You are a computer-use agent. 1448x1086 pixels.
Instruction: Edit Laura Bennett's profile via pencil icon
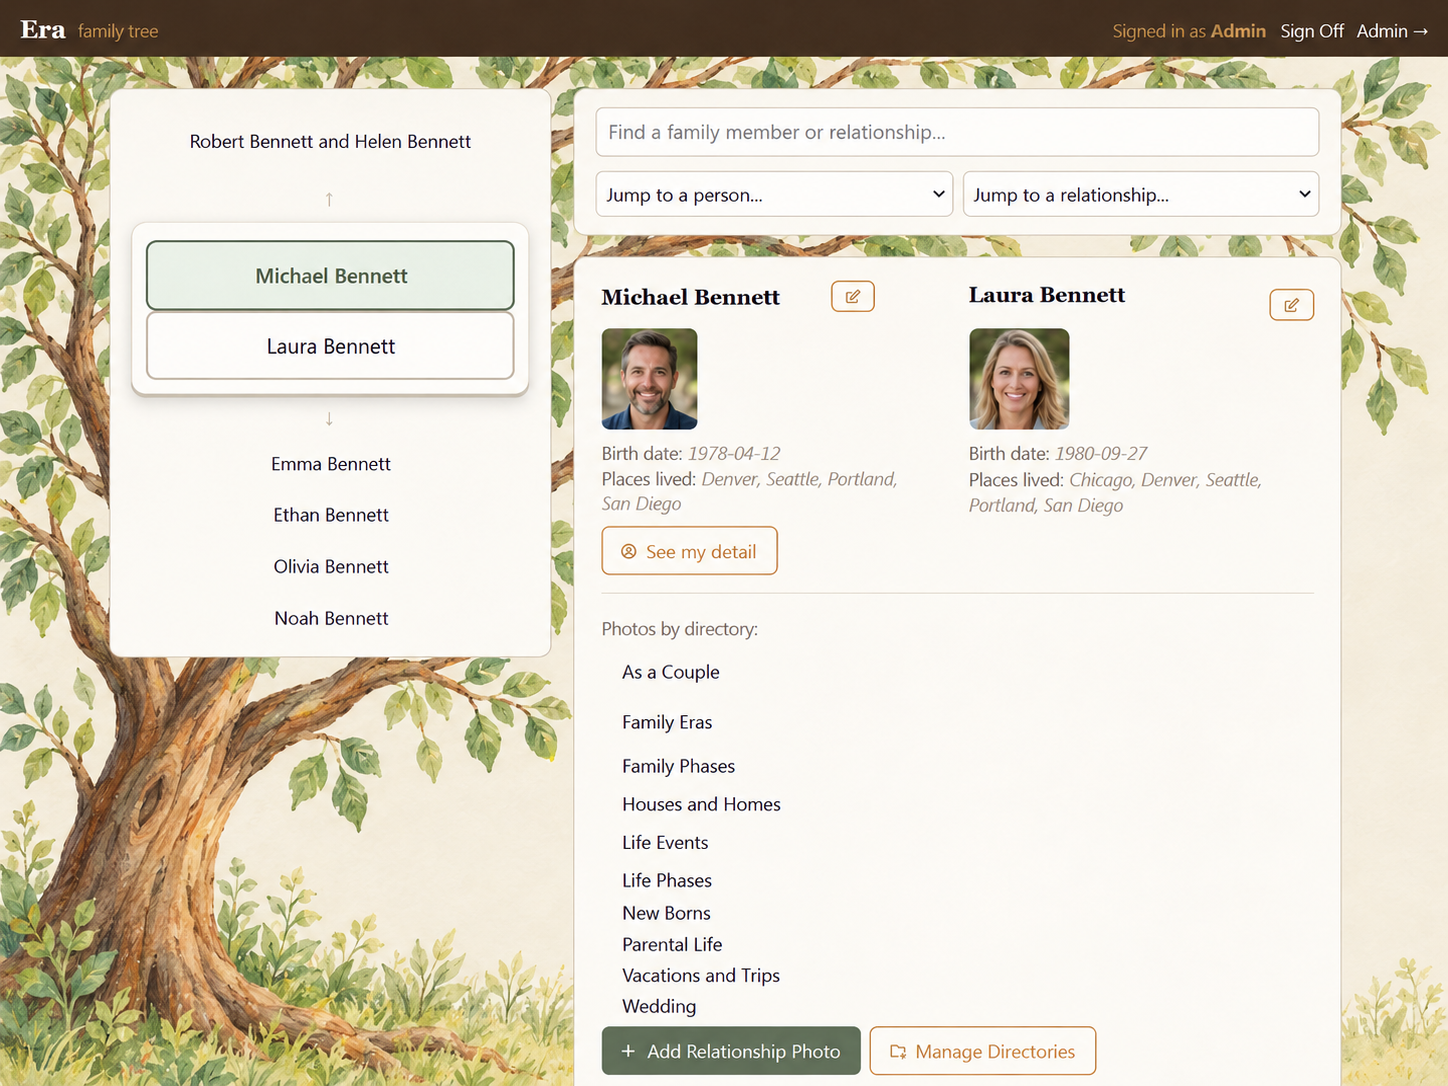1291,305
